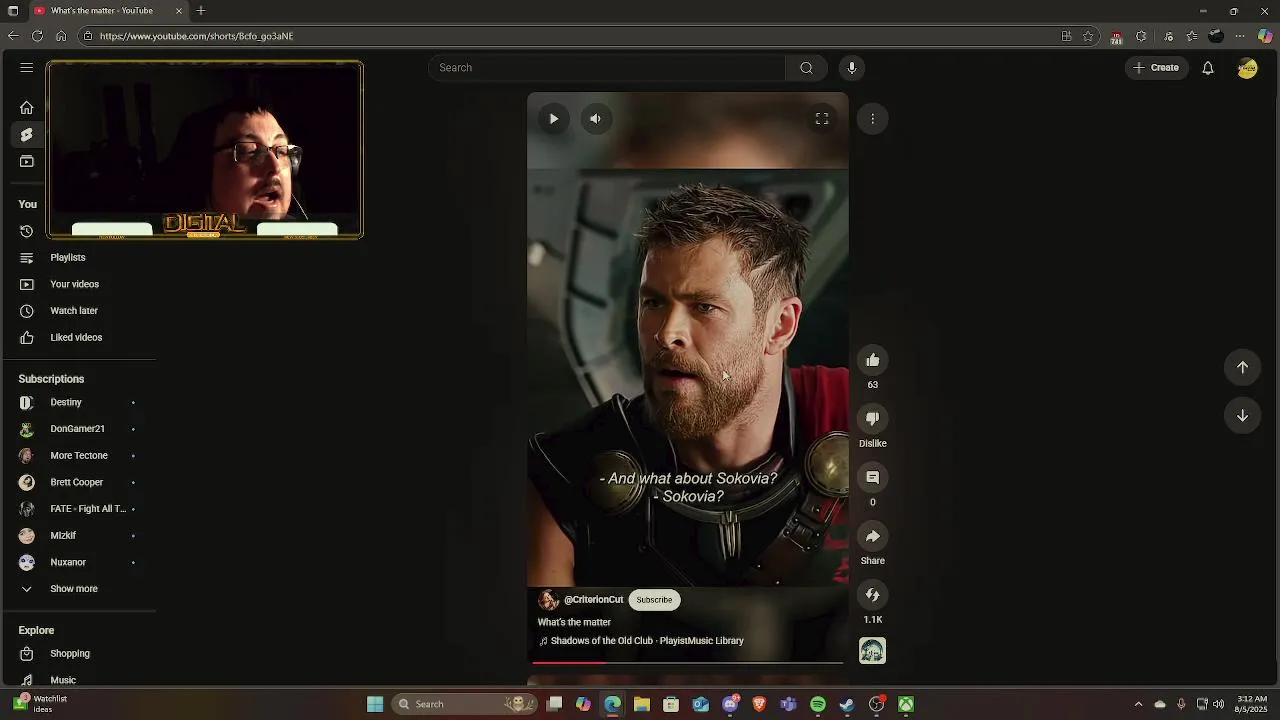Add this page to favorites star
This screenshot has height=720, width=1280.
click(x=1088, y=36)
